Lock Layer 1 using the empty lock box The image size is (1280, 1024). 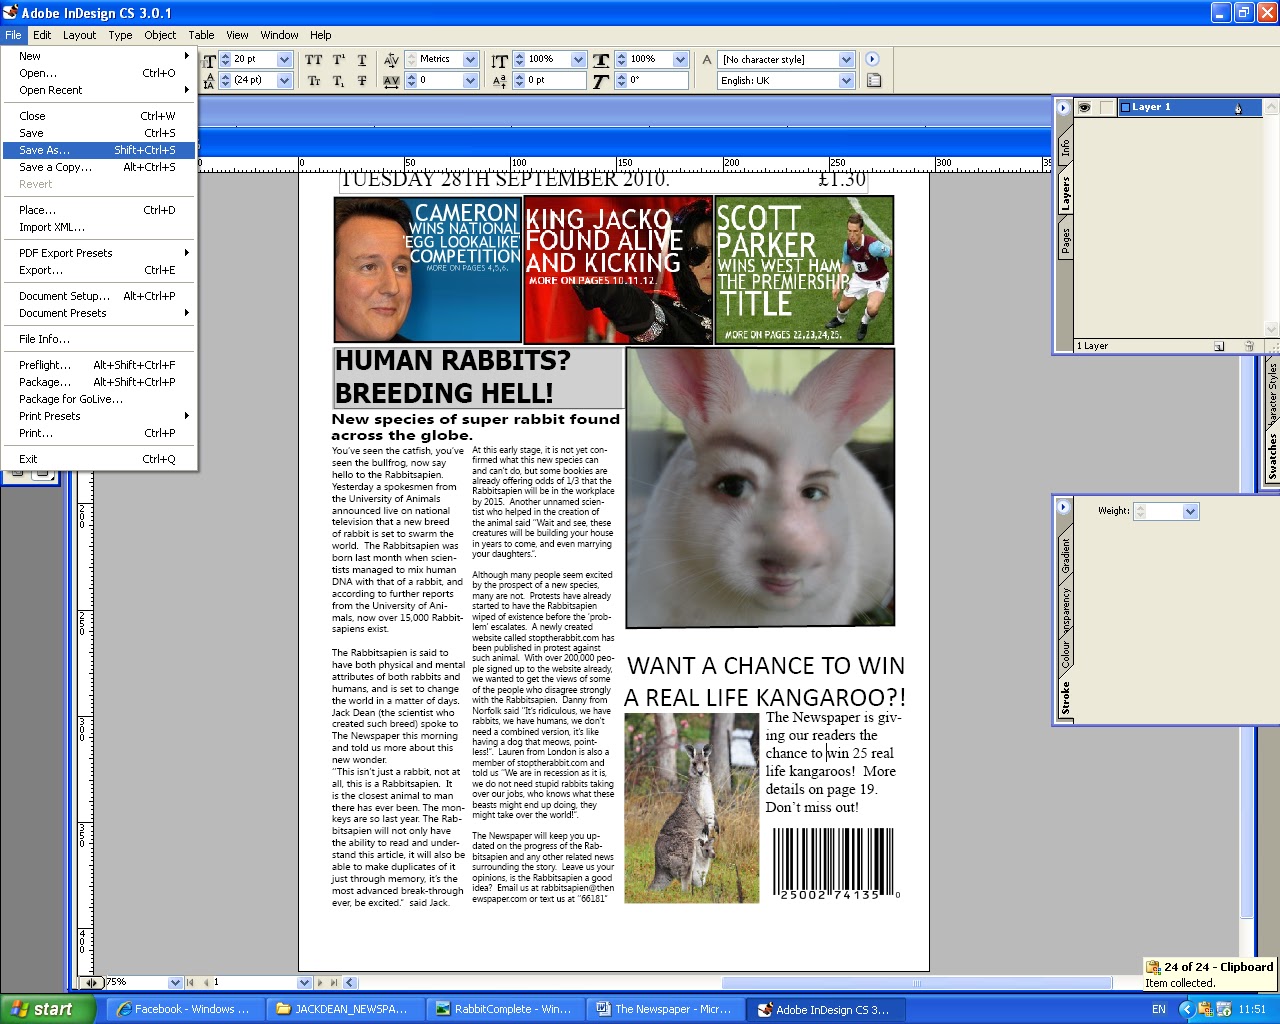1105,107
